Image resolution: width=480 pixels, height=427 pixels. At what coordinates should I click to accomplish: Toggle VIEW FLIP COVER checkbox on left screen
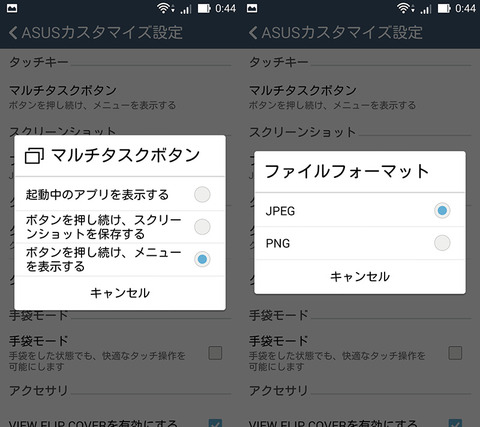click(215, 423)
